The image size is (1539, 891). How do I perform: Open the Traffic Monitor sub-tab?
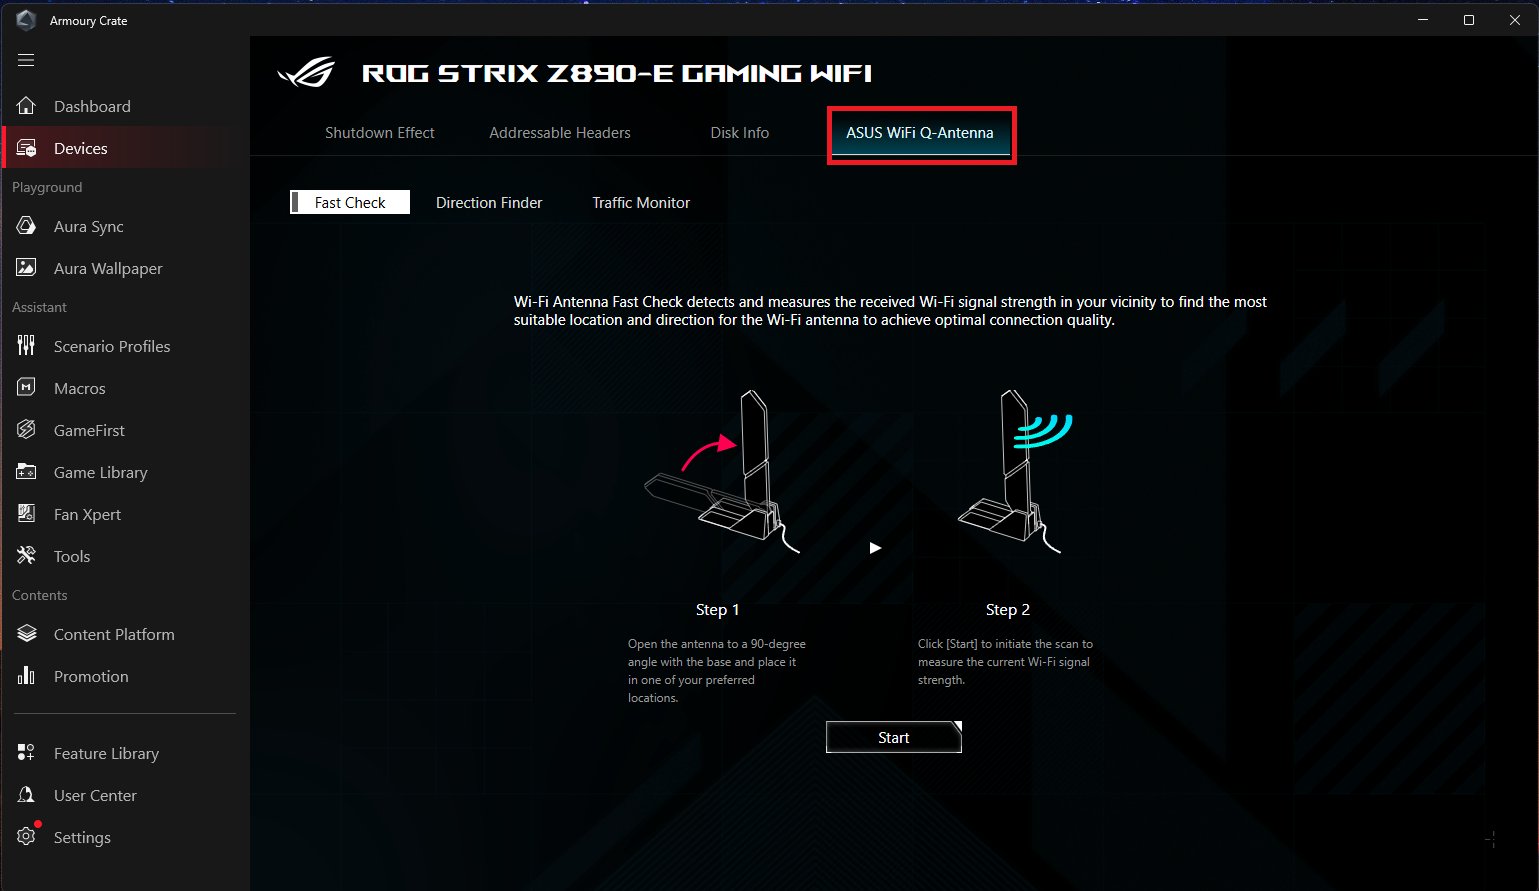(x=641, y=203)
